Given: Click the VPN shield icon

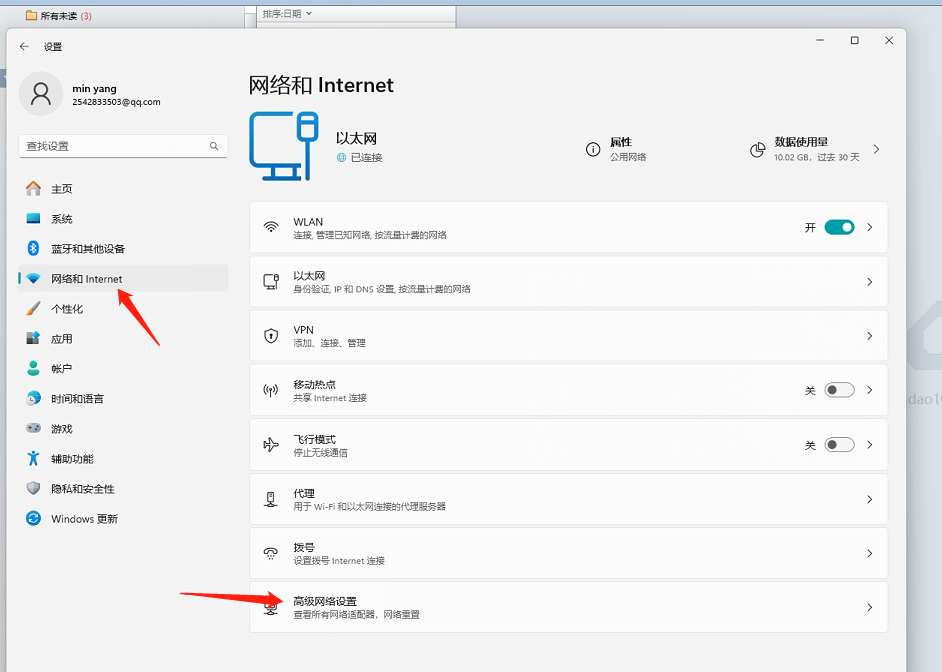Looking at the screenshot, I should click(x=270, y=336).
